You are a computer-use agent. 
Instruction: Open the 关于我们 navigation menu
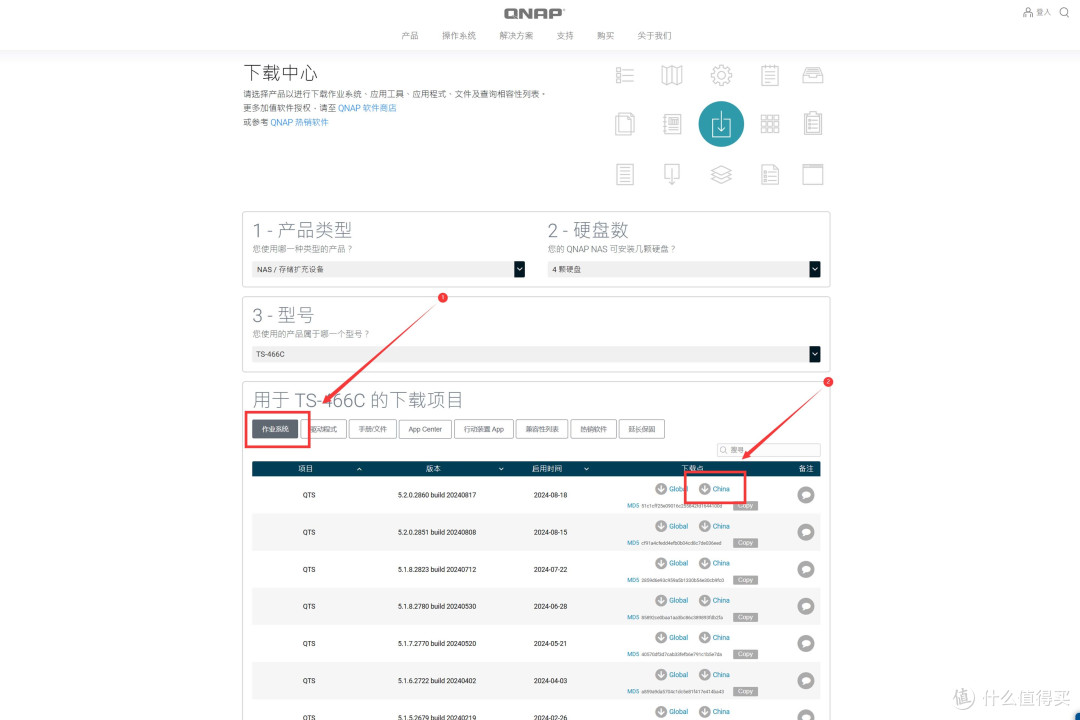[x=654, y=36]
